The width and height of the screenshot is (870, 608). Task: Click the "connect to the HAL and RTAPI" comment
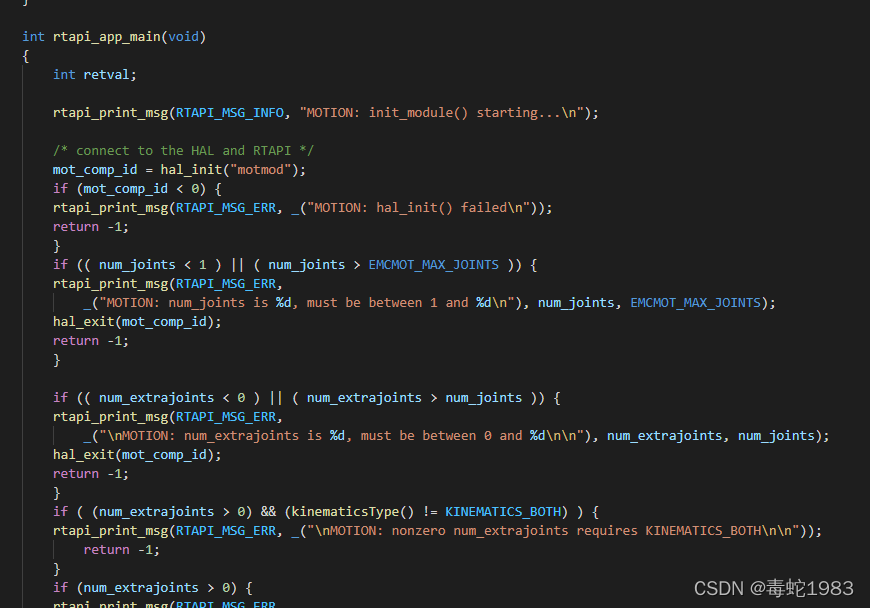click(183, 150)
